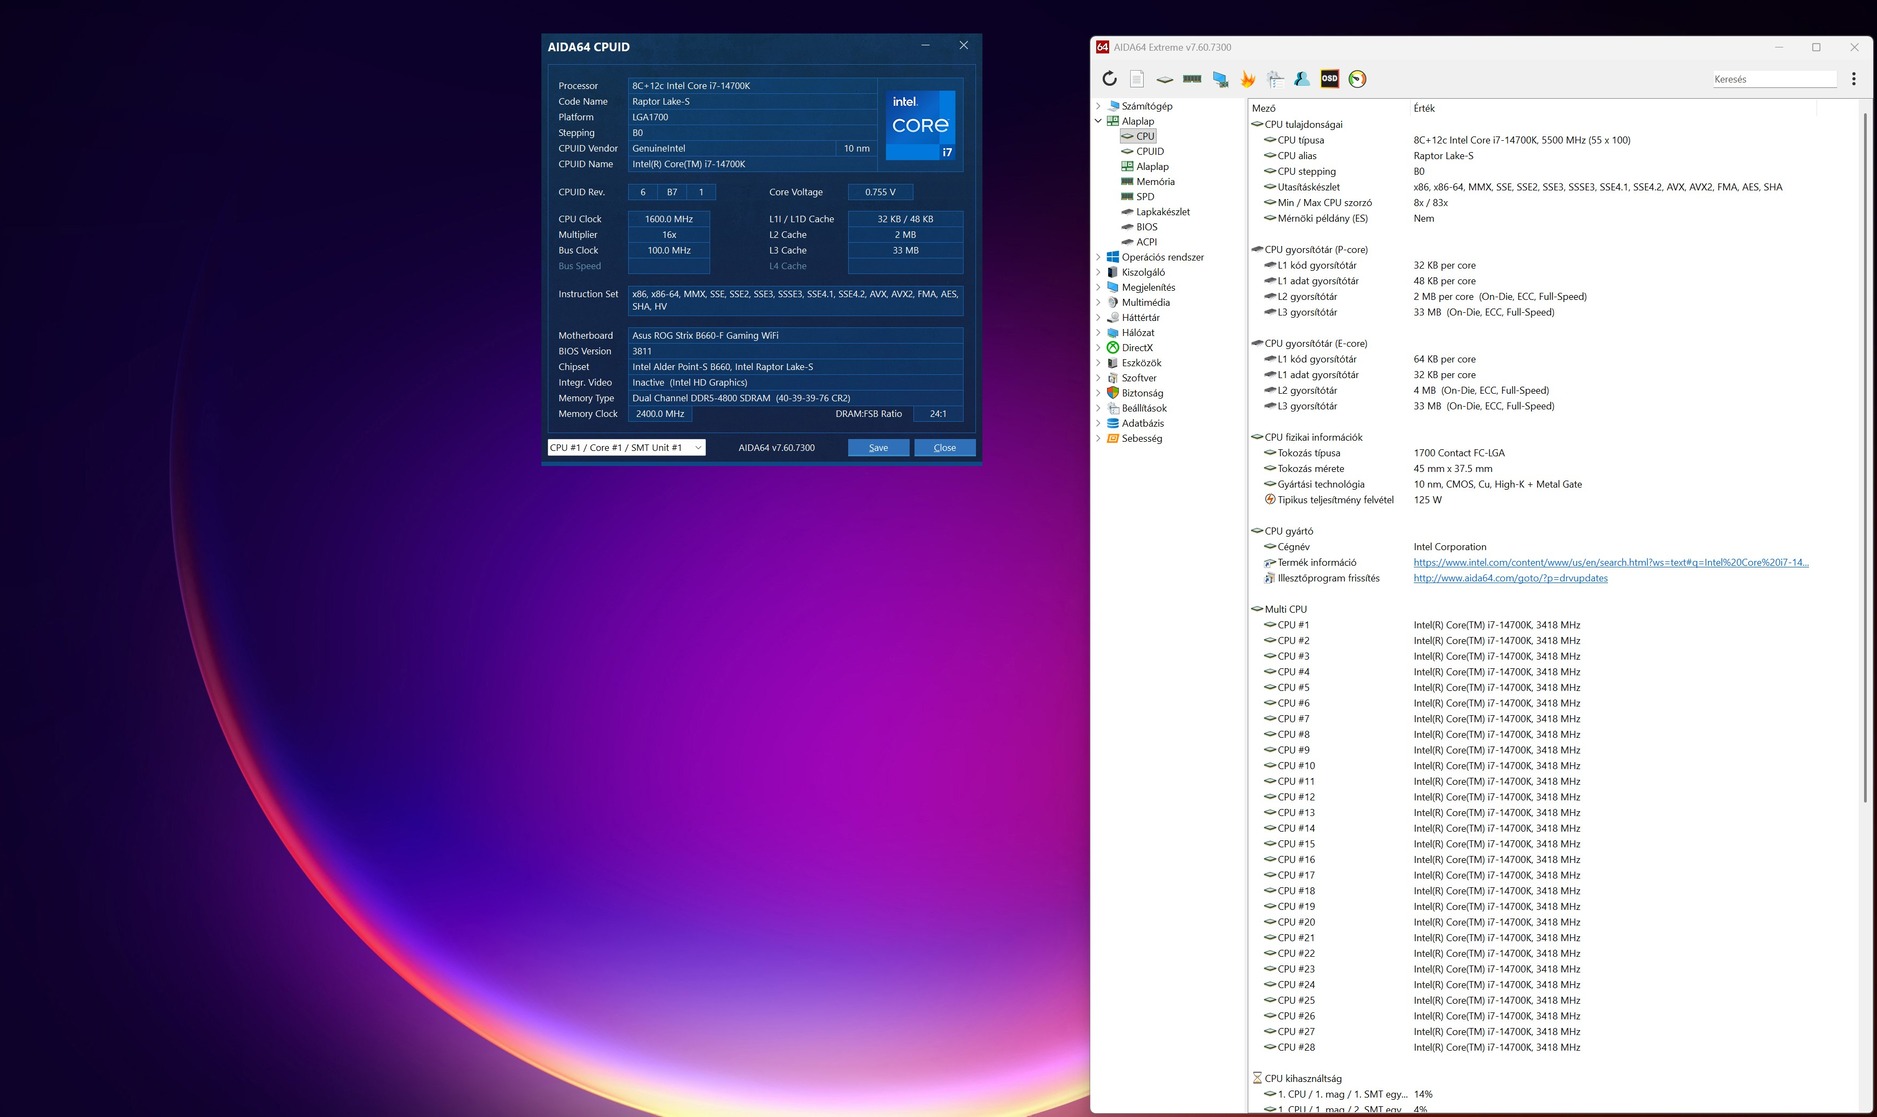Click the CPU stepping row

point(1554,171)
